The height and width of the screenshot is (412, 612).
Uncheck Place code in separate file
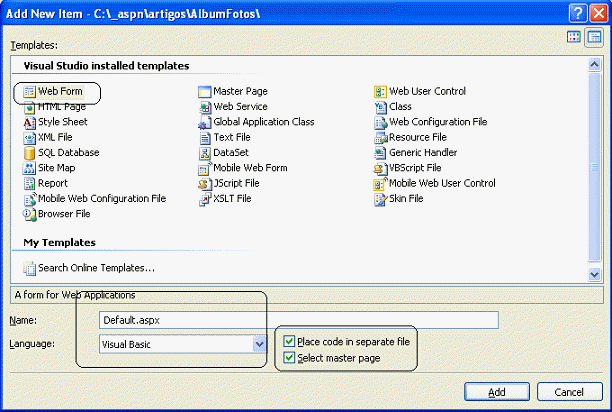pyautogui.click(x=289, y=341)
